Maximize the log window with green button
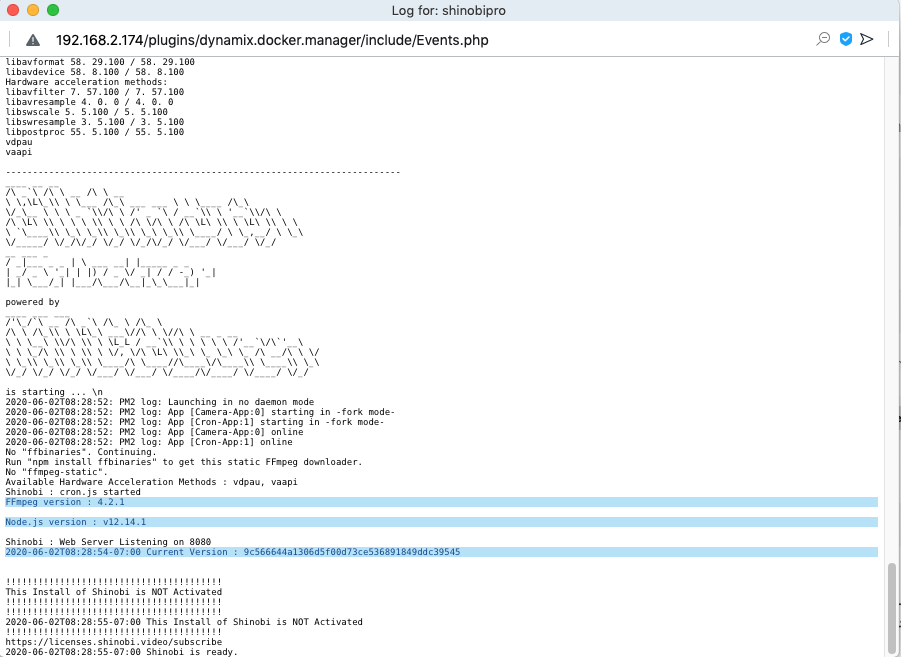901x657 pixels. coord(53,10)
